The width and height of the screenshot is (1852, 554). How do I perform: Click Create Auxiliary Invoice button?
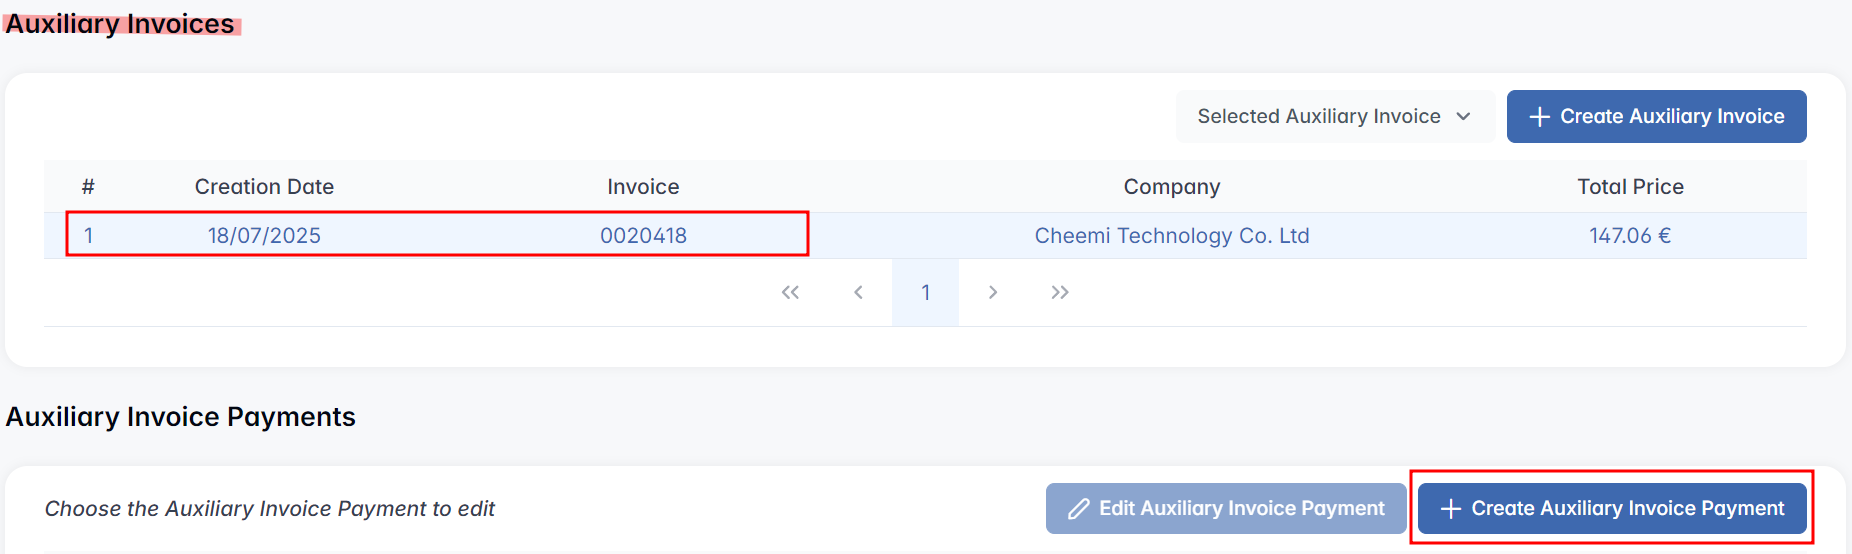point(1656,117)
